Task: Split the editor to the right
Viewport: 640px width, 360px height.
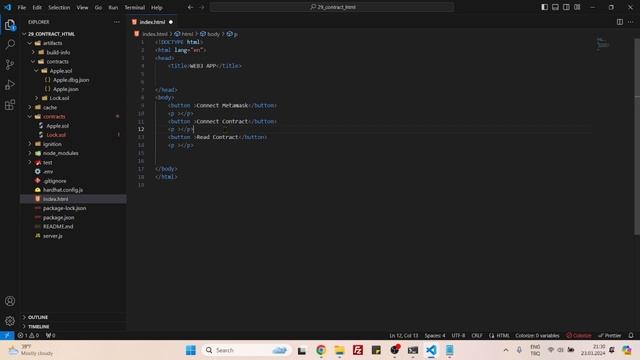Action: coord(620,22)
